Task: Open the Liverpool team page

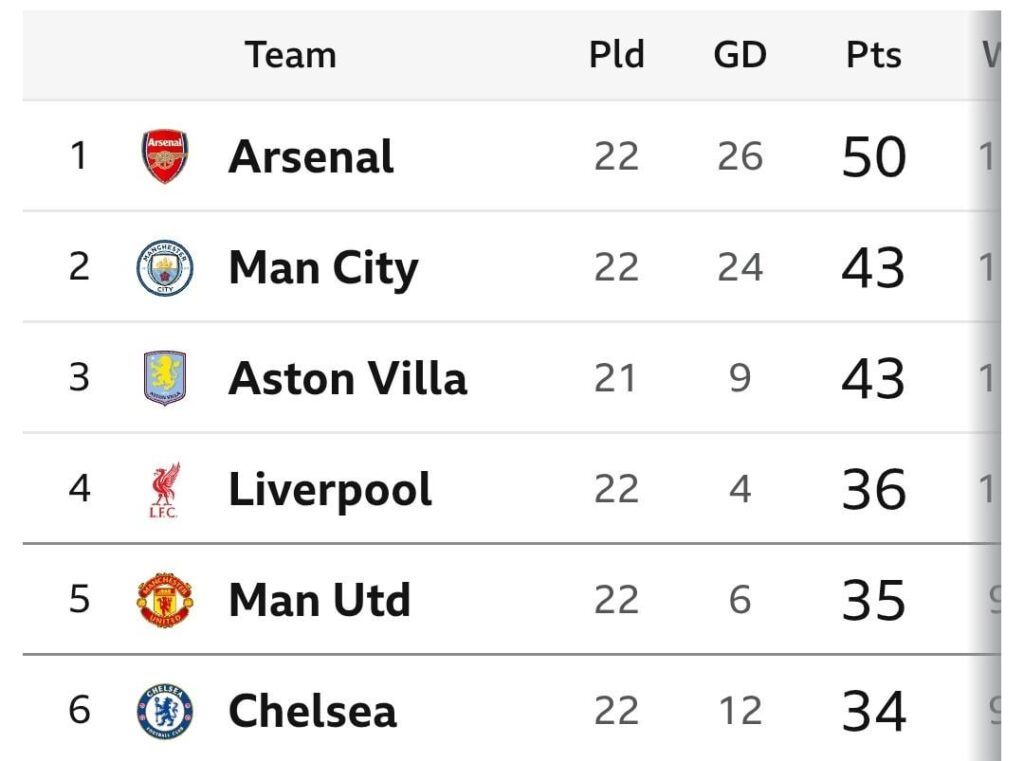Action: tap(330, 490)
